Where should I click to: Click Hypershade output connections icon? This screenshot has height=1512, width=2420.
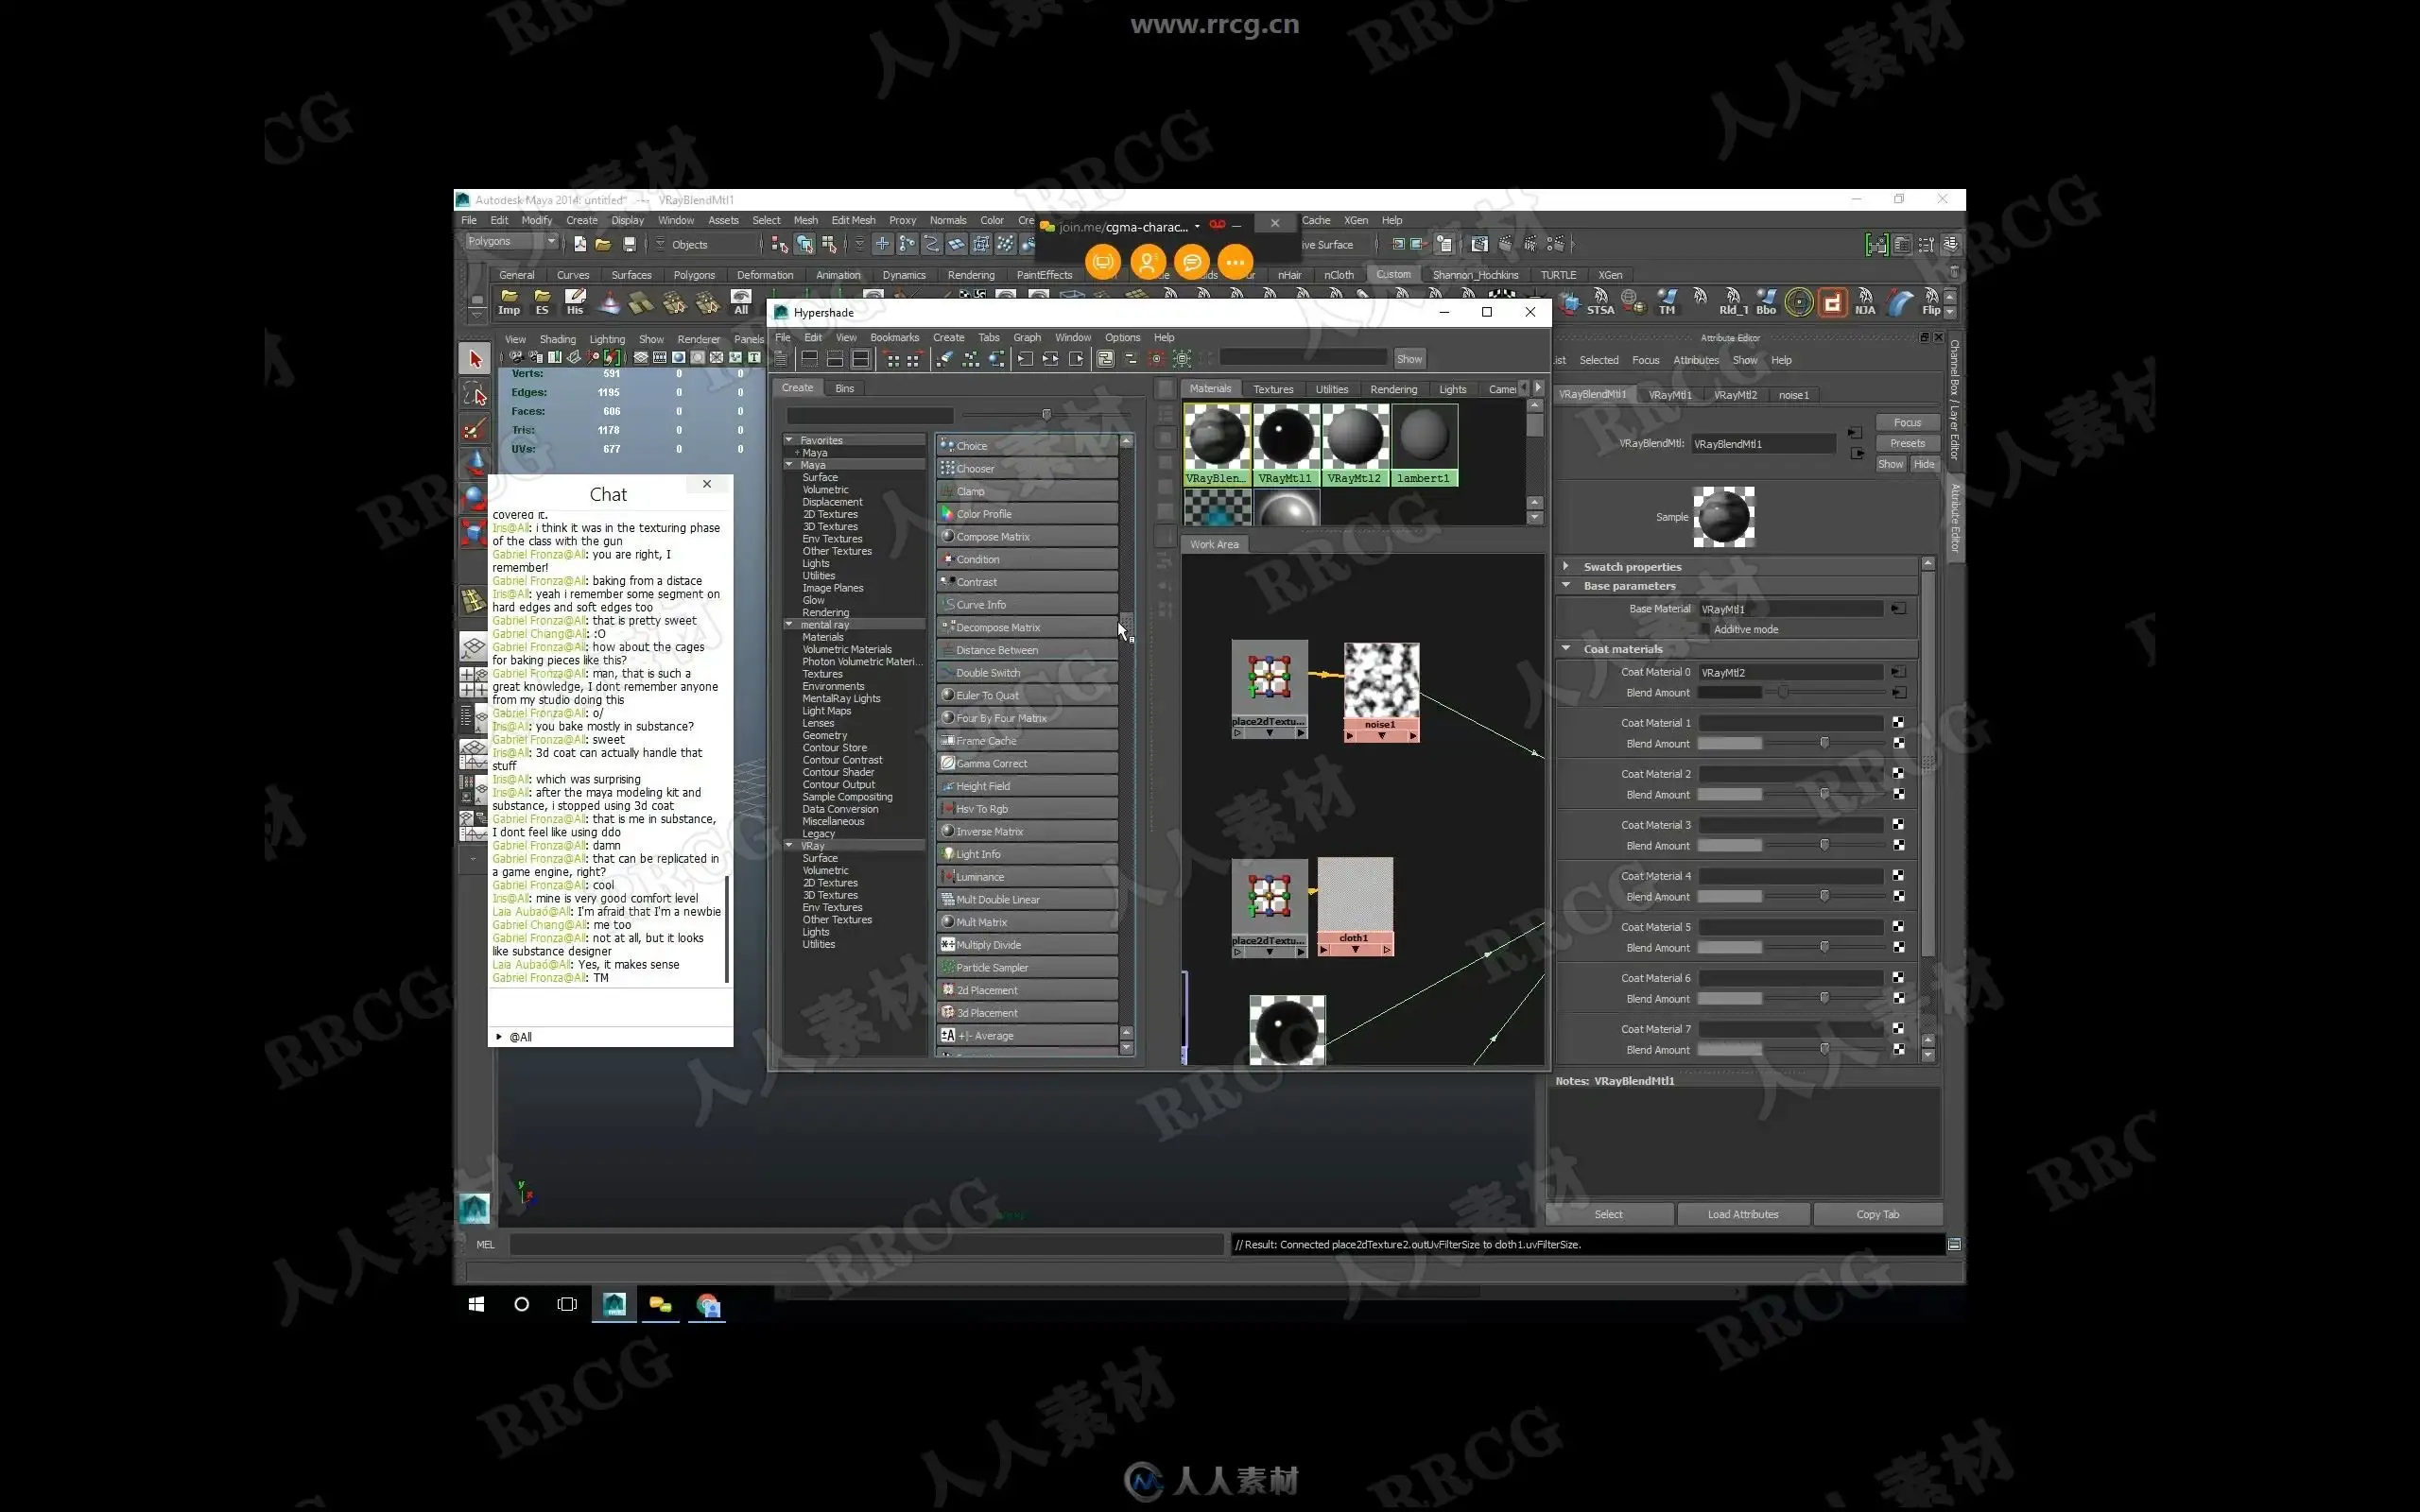click(1076, 359)
